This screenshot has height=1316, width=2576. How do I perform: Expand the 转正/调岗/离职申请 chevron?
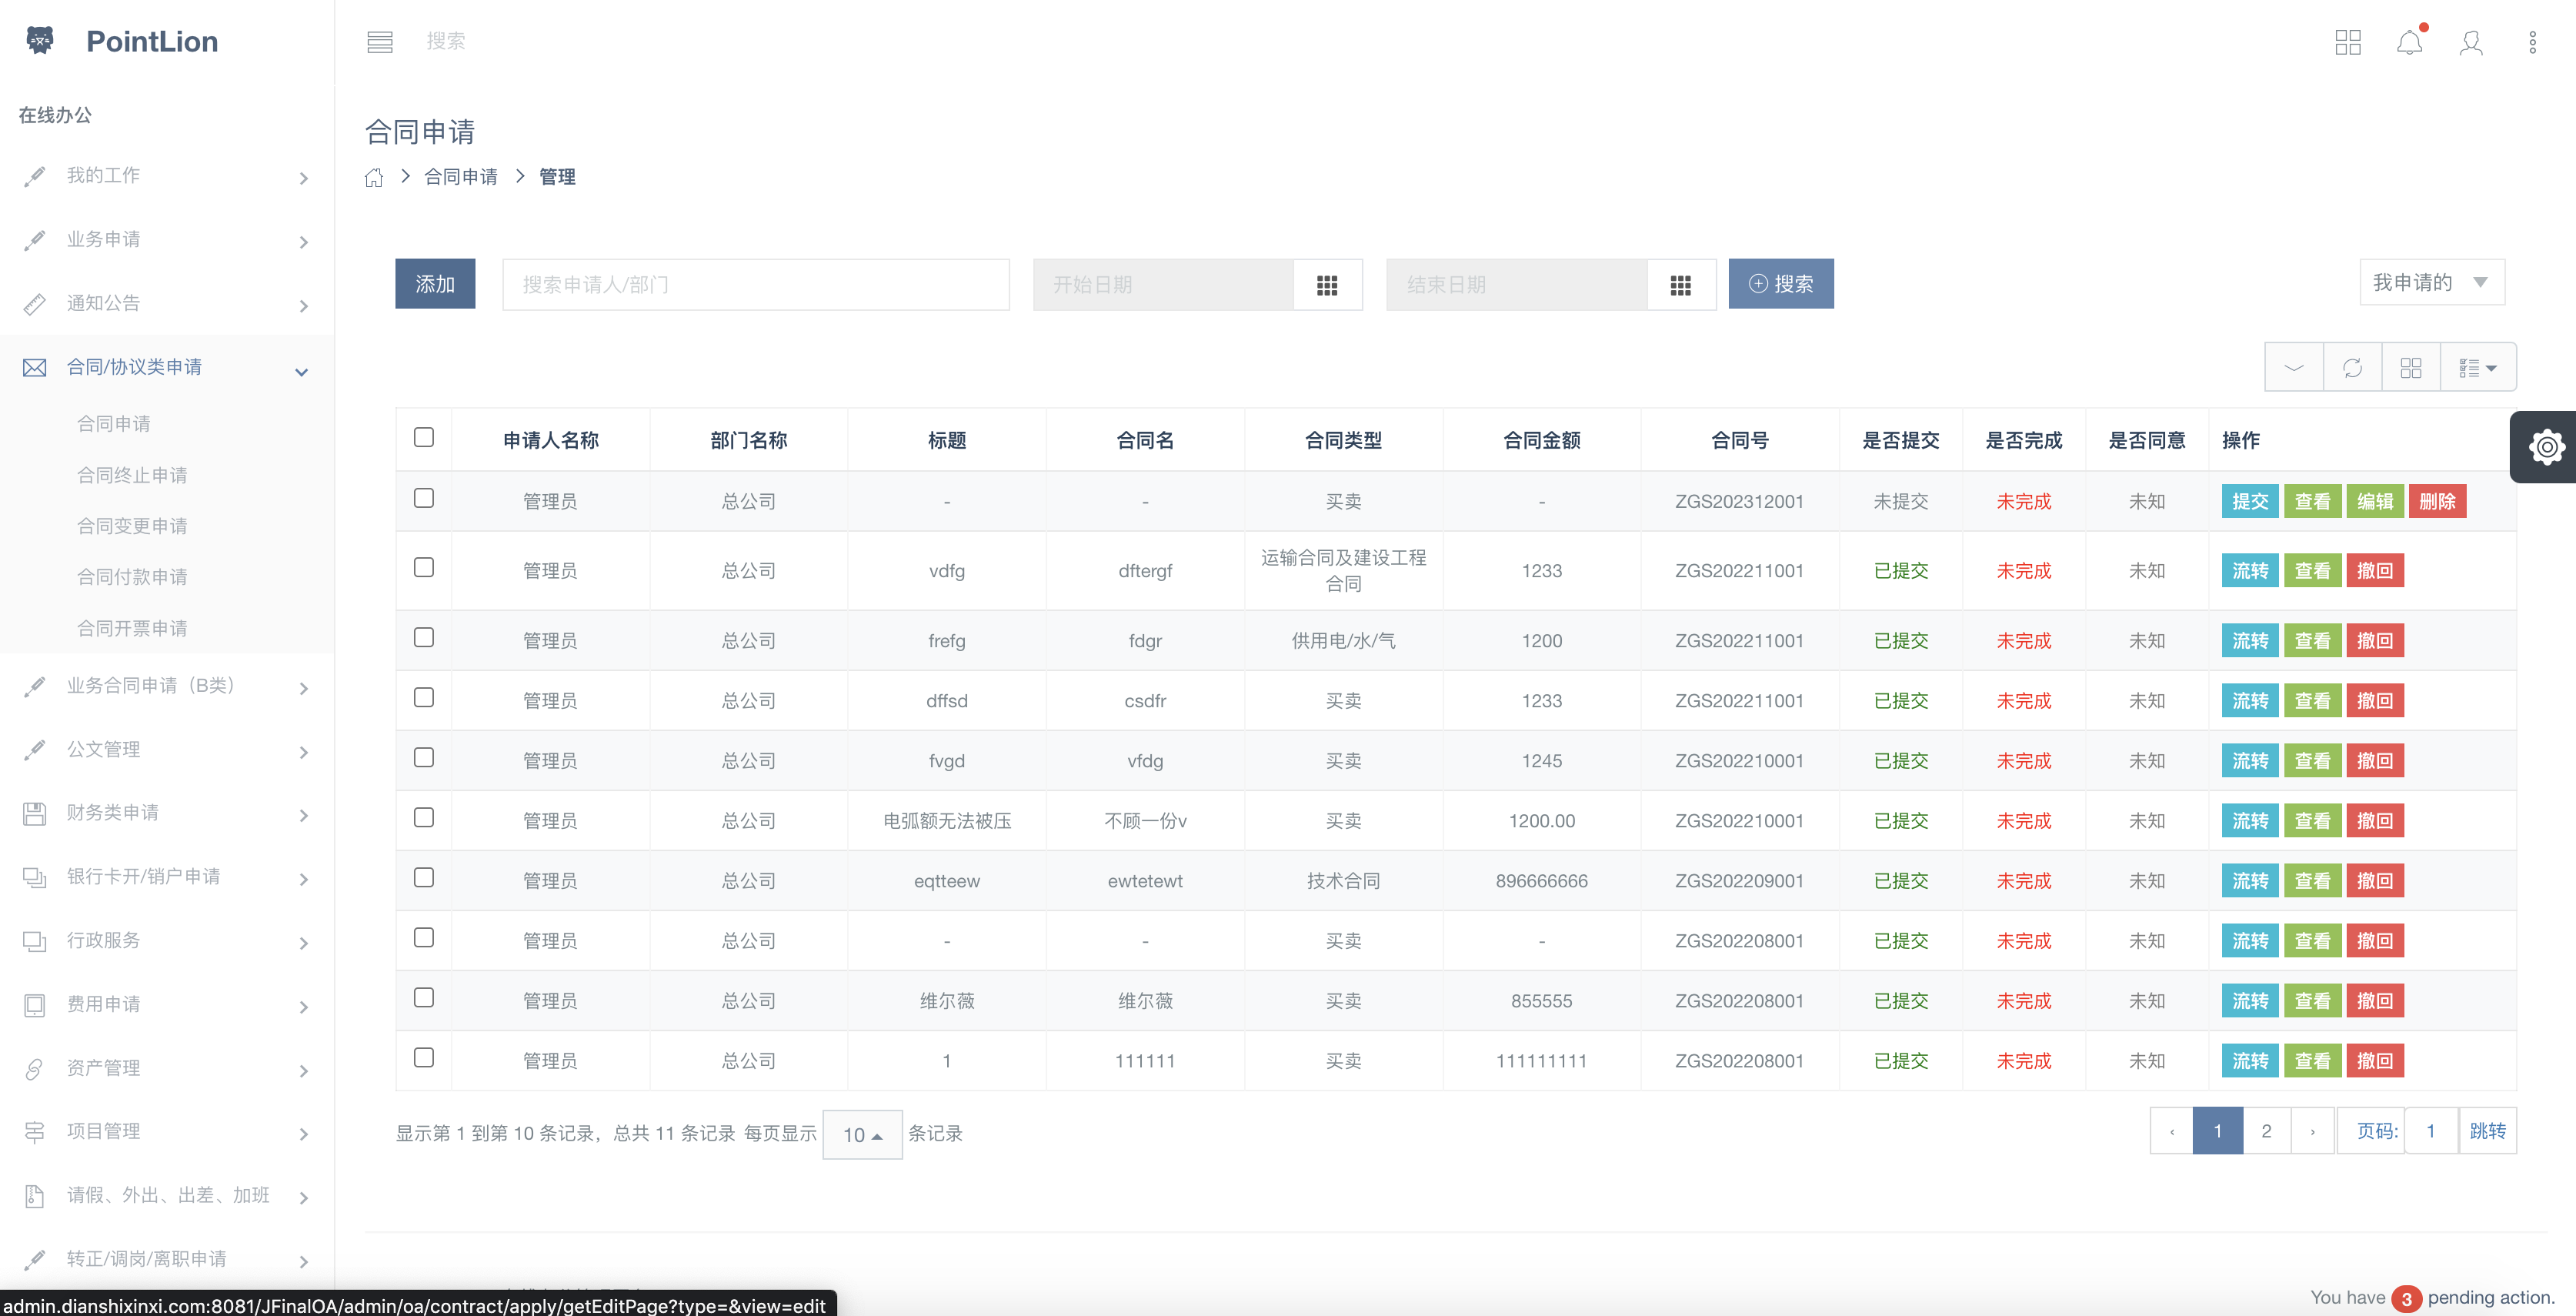coord(303,1262)
